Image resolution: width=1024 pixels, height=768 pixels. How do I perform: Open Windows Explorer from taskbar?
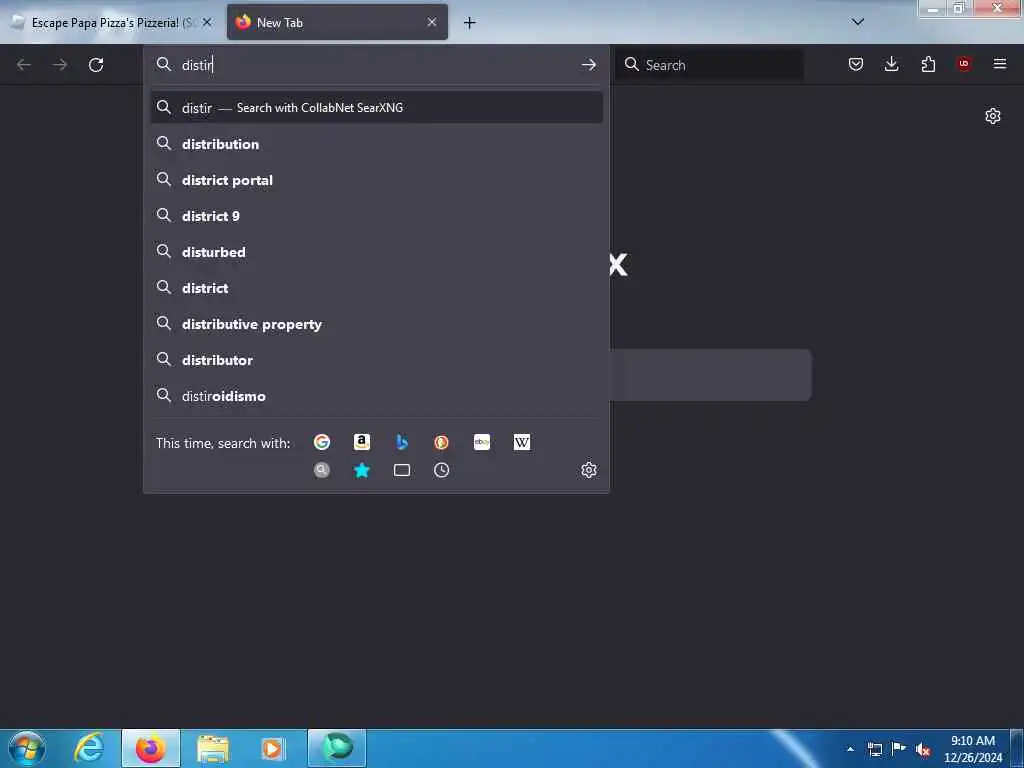213,748
